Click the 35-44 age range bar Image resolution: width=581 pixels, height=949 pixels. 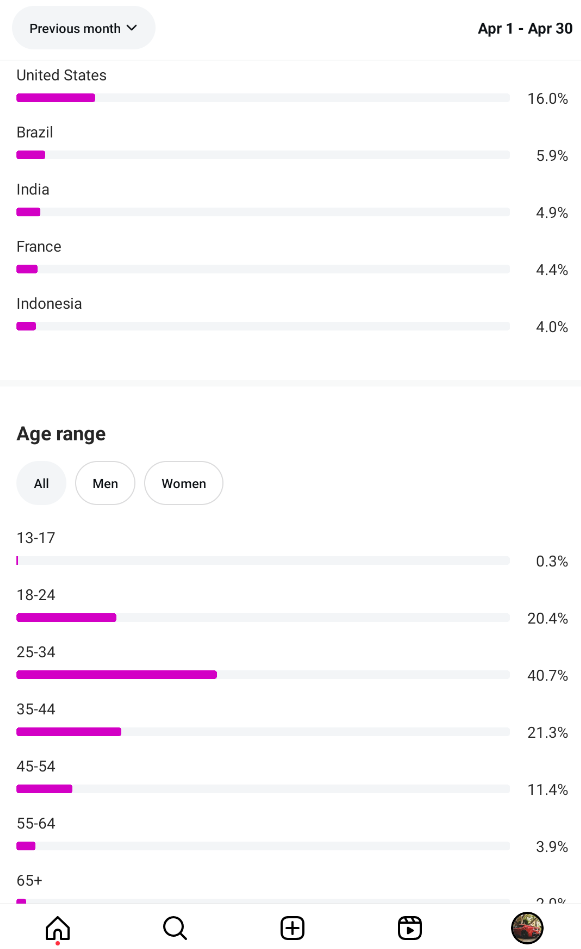click(x=263, y=732)
